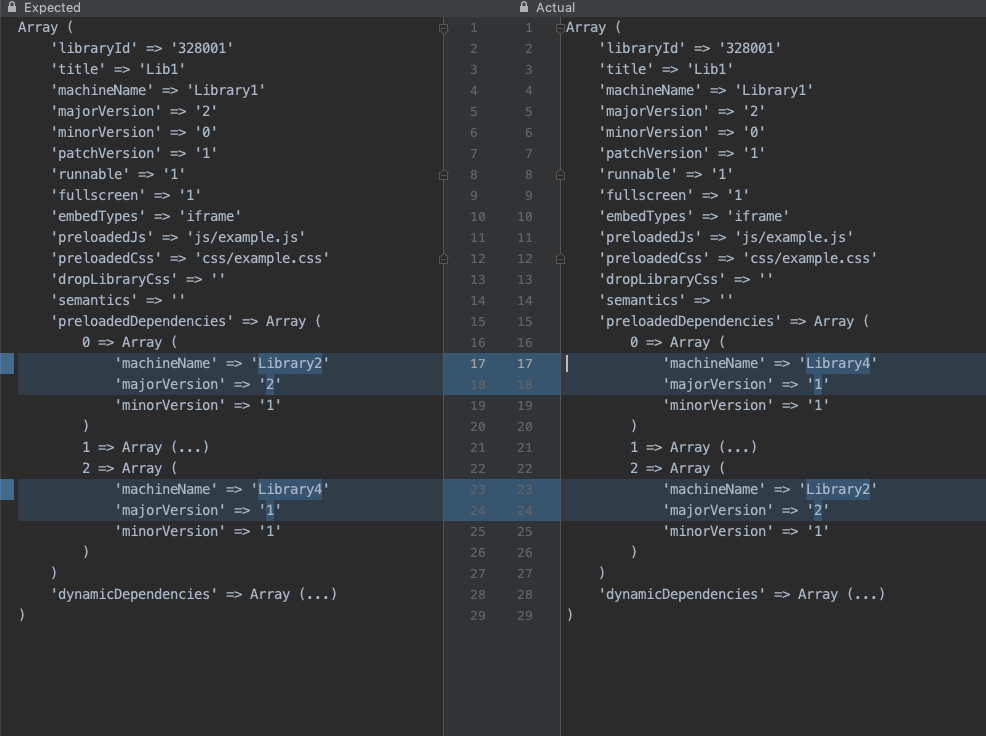Click 'patchVersion' => '1' in Actual pane

click(x=682, y=153)
